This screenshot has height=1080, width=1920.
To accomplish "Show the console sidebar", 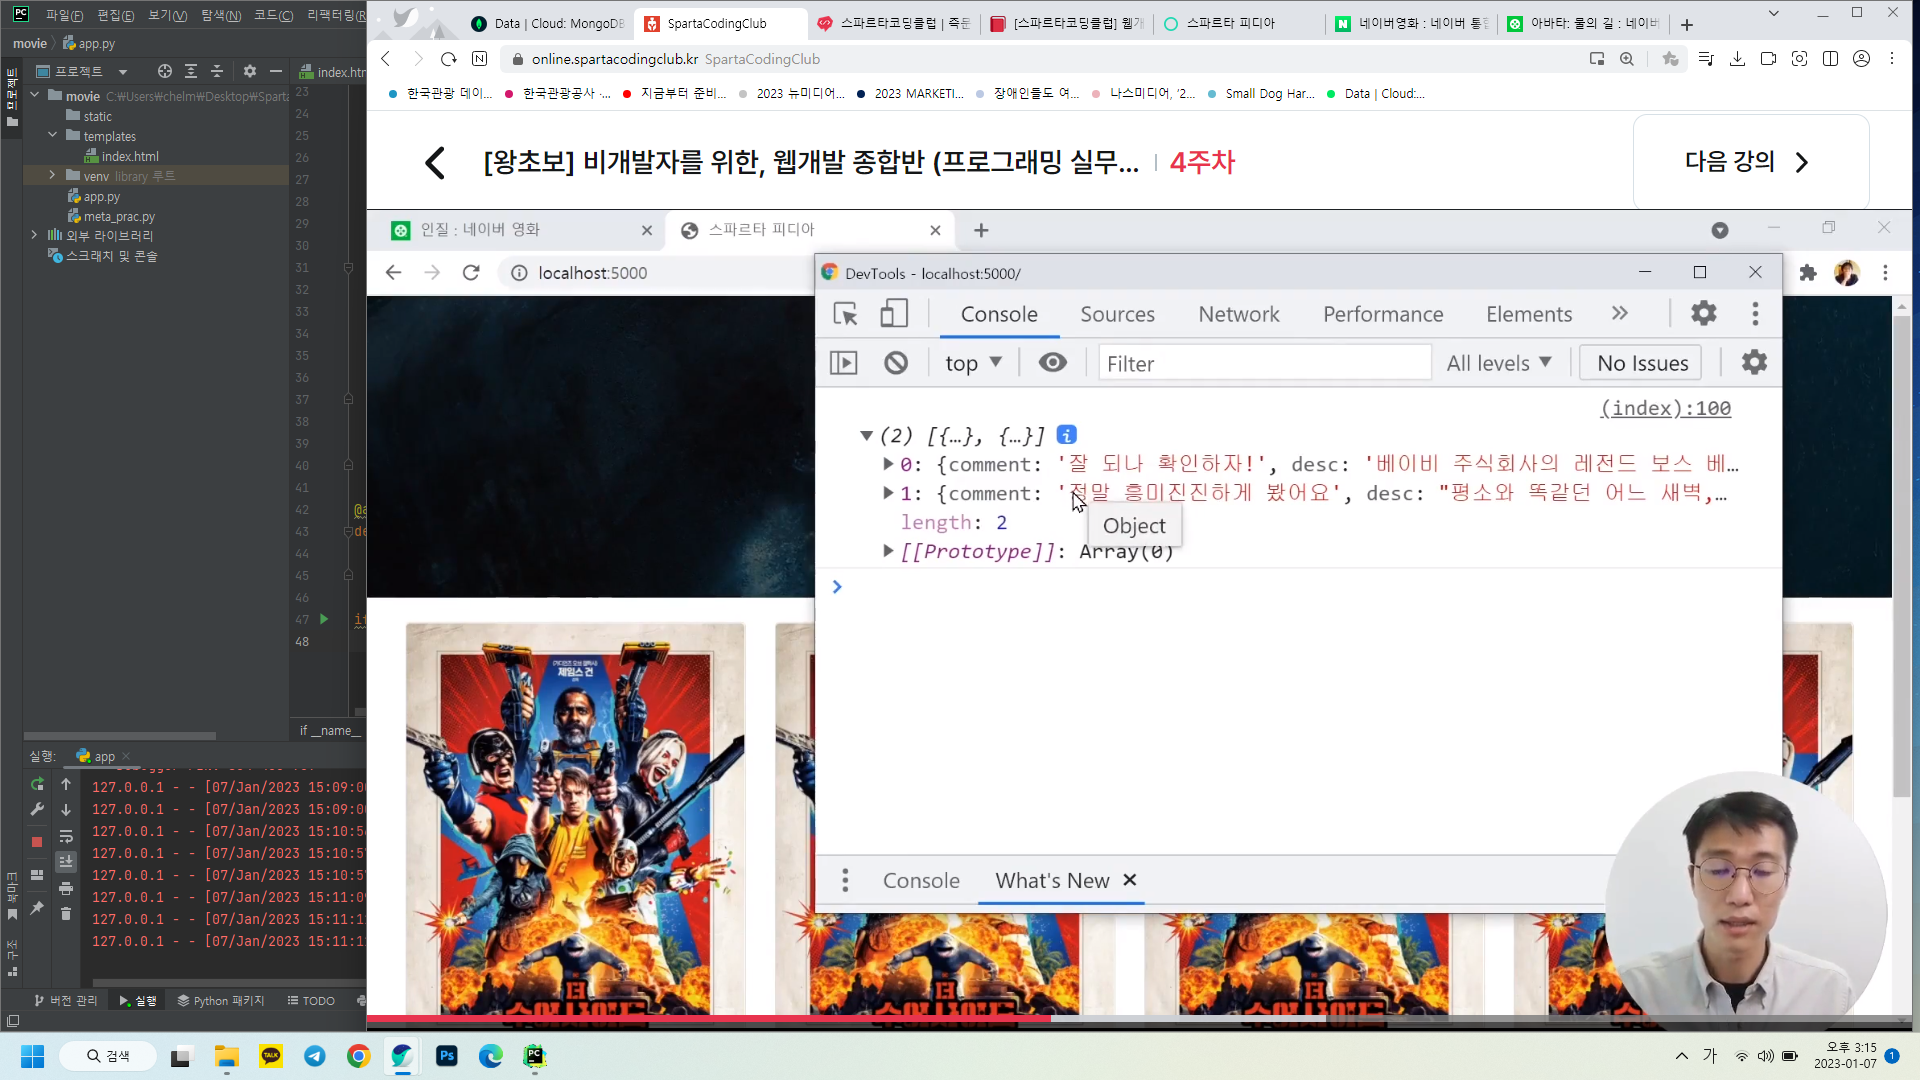I will point(844,363).
